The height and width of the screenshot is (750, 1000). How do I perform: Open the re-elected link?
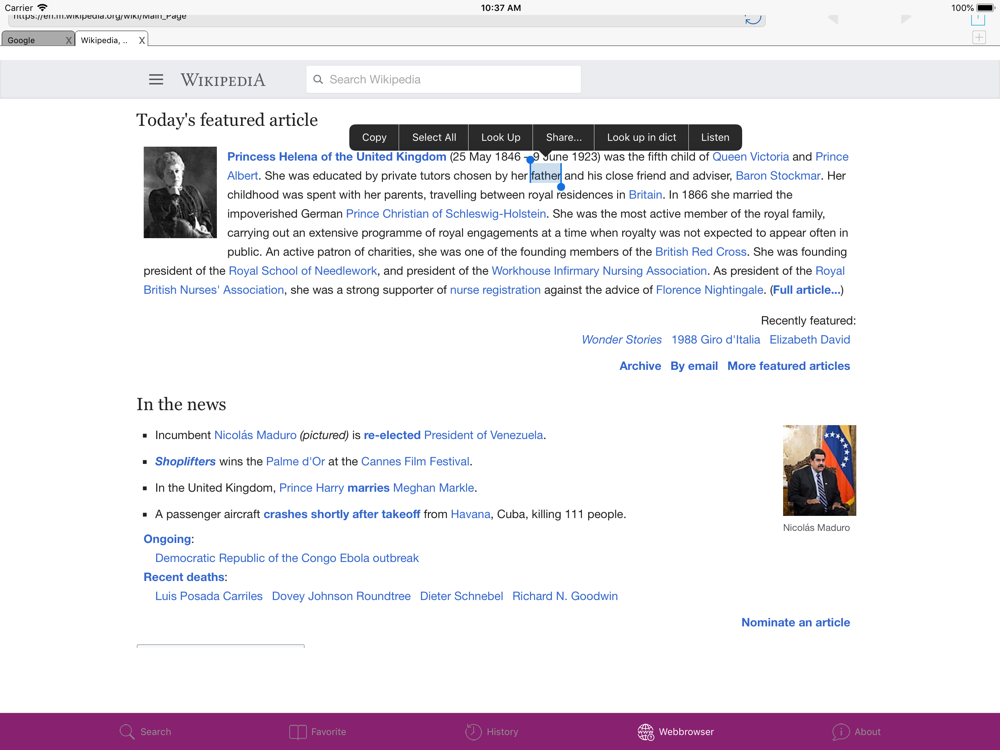point(392,436)
